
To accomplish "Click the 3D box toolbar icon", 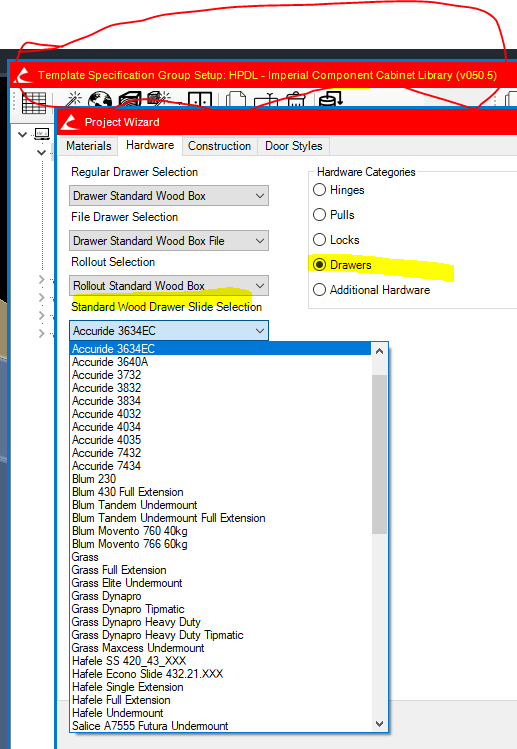I will 129,99.
